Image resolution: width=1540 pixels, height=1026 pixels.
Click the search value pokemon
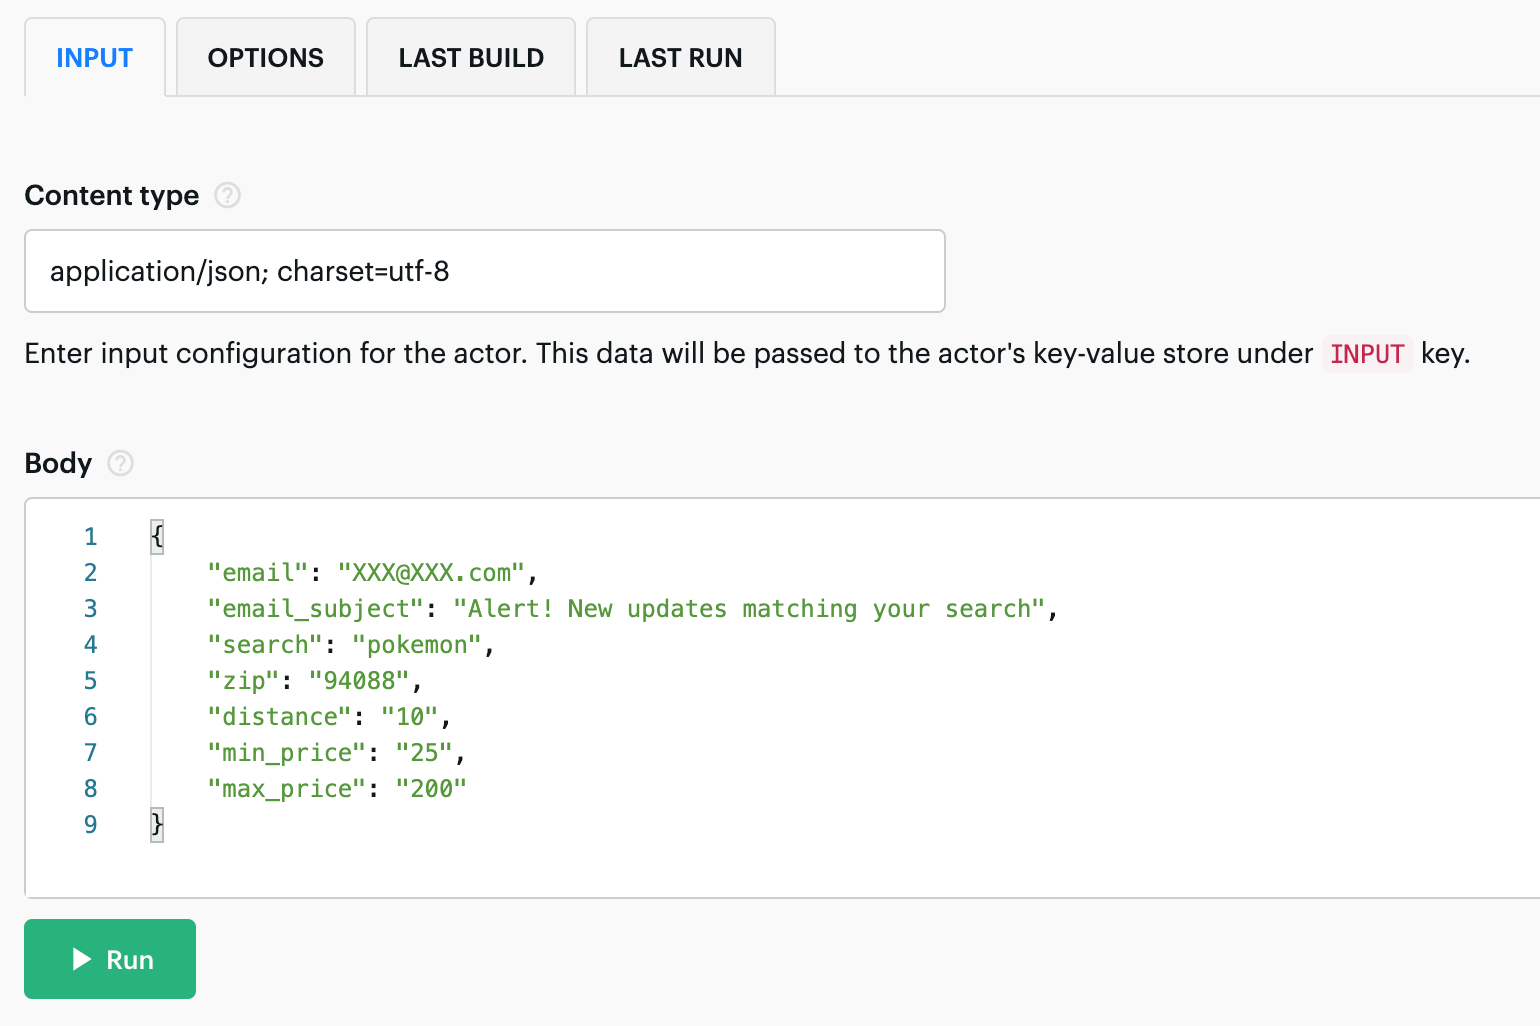(x=417, y=645)
